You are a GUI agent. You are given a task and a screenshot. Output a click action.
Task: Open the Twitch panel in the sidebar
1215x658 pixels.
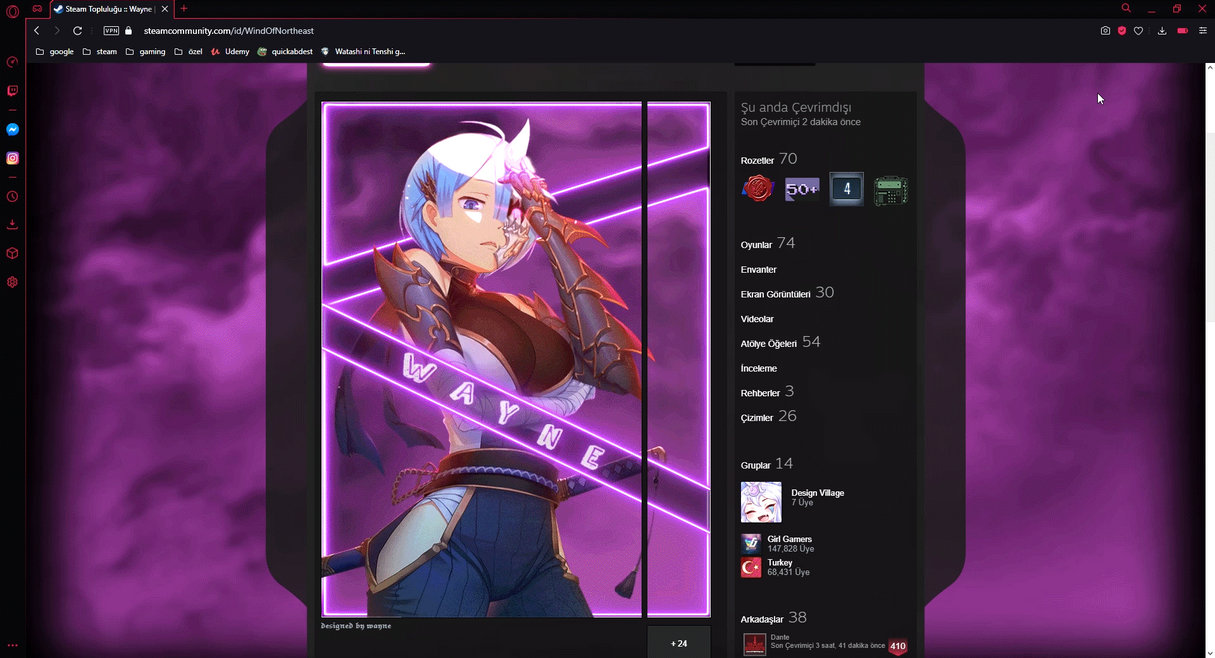pos(12,90)
